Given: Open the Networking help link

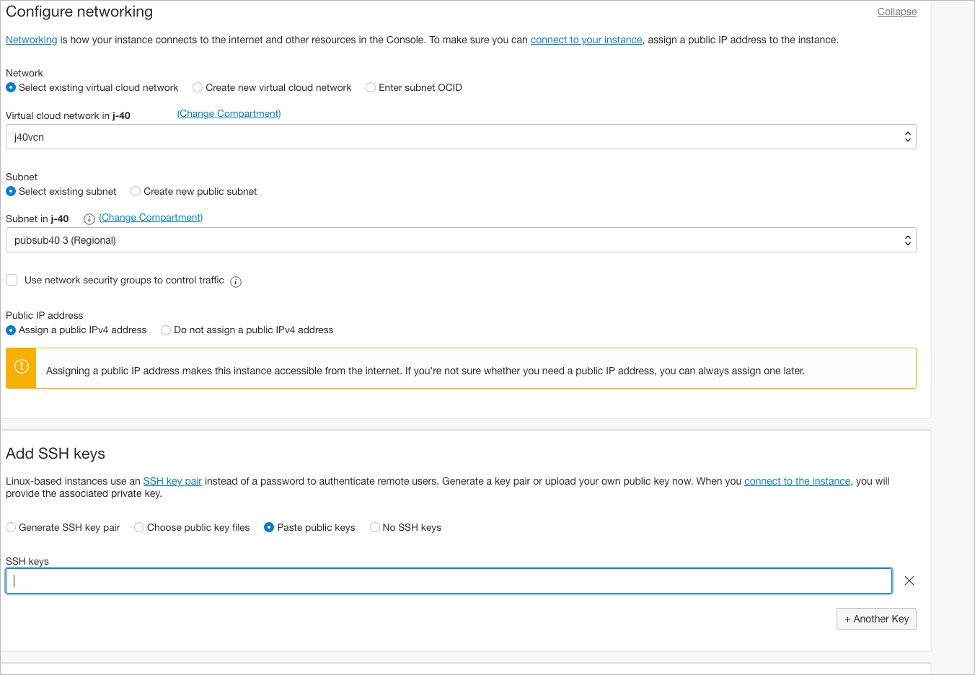Looking at the screenshot, I should pos(31,40).
